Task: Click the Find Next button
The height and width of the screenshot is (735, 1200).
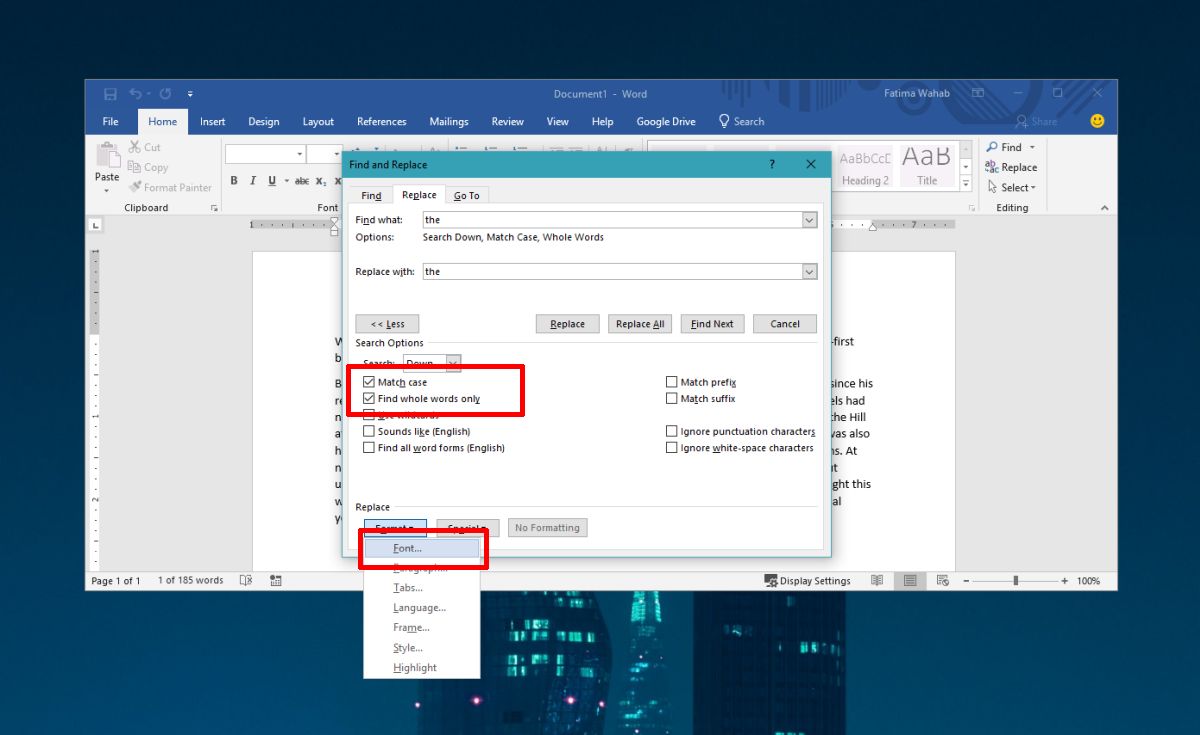Action: 712,324
